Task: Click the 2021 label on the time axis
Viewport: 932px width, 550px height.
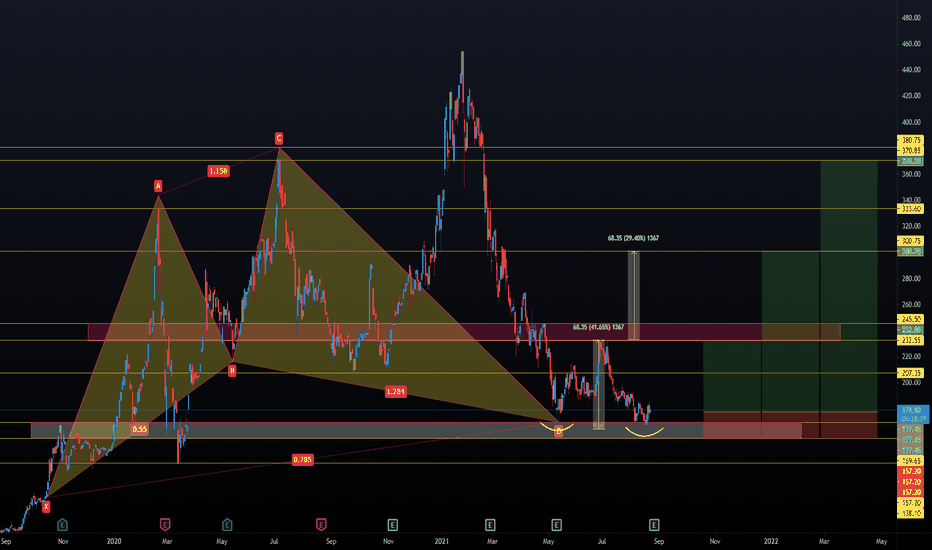Action: pyautogui.click(x=442, y=541)
